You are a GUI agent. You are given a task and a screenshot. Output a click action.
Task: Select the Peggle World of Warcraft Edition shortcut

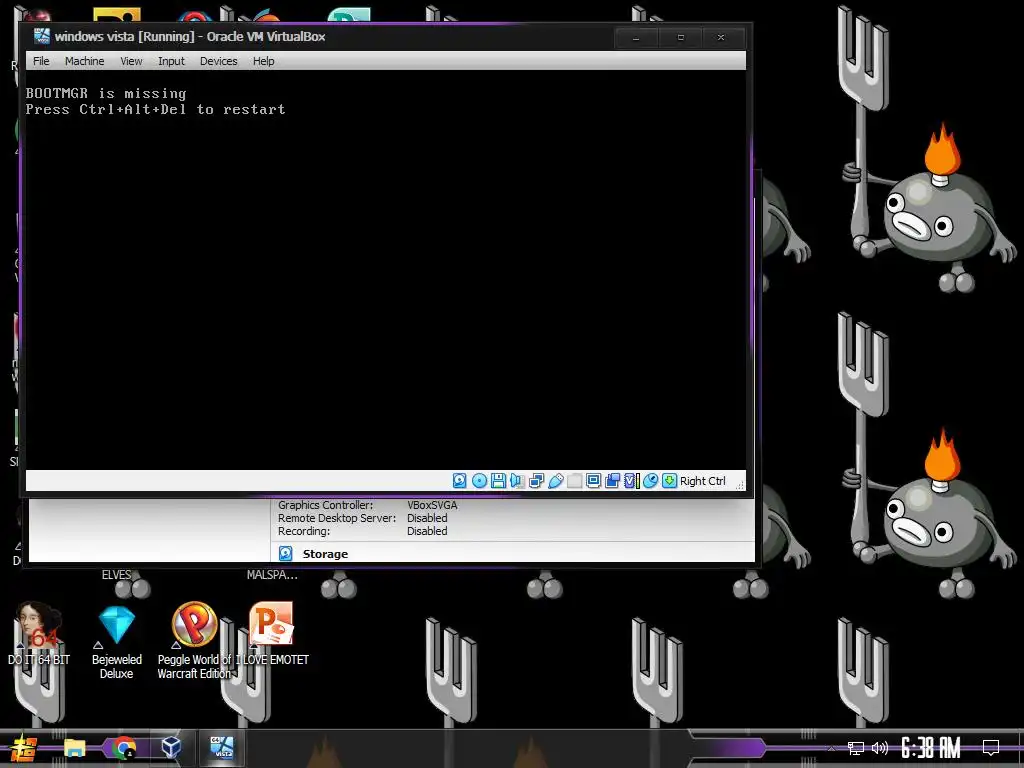click(x=194, y=641)
